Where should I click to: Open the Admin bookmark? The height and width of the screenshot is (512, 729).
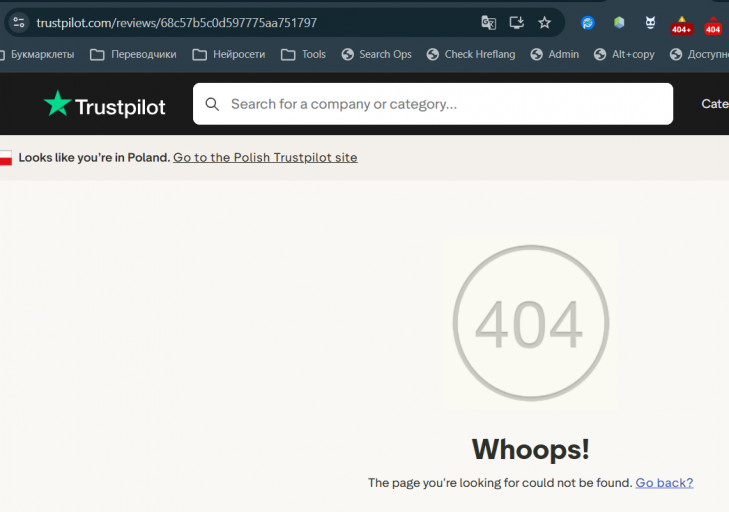coord(555,54)
